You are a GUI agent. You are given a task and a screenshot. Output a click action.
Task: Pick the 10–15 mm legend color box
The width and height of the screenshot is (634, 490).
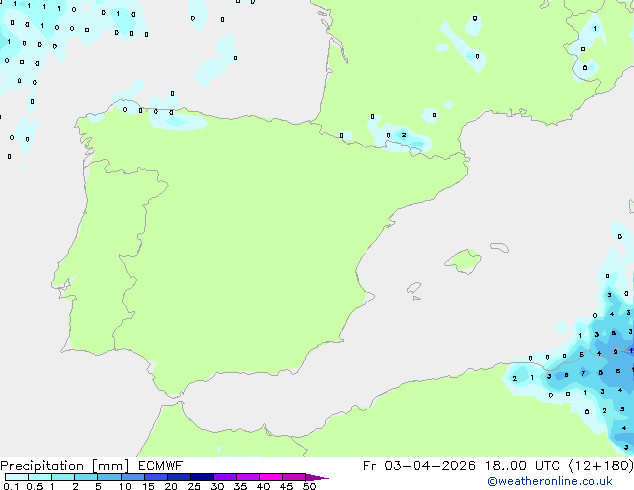tap(132, 477)
